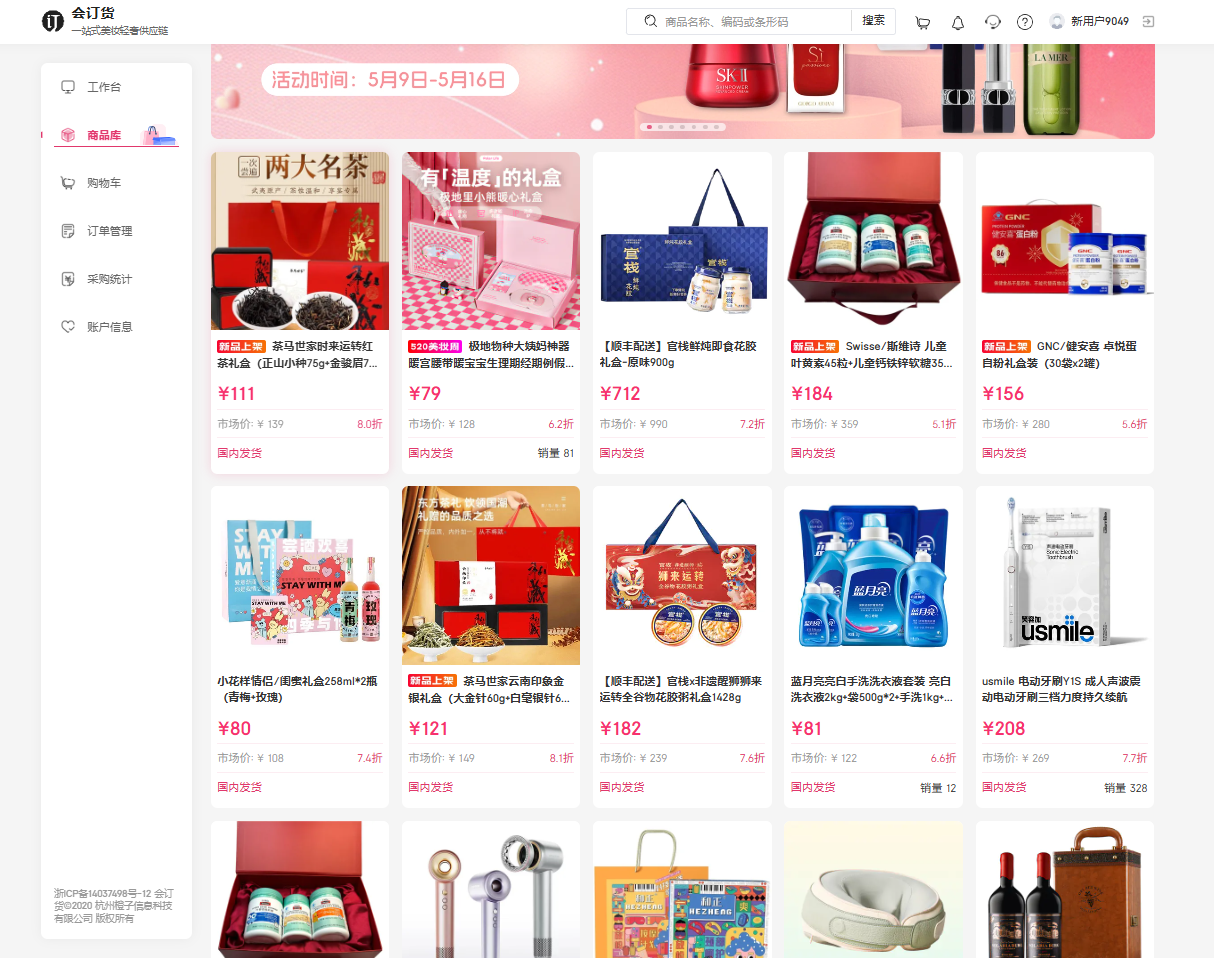
Task: Open the usmile electric toothbrush product image
Action: (x=1065, y=576)
